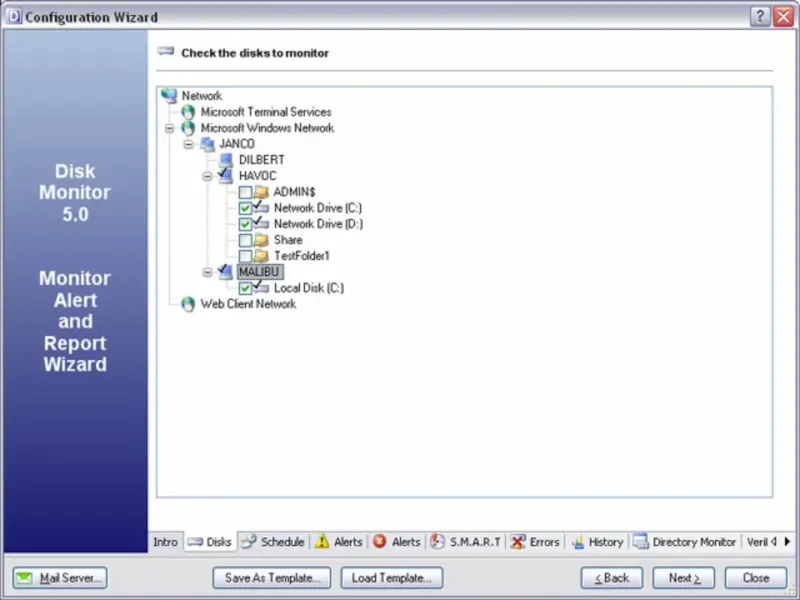Select the DILBERT tree label
This screenshot has width=800, height=600.
261,160
